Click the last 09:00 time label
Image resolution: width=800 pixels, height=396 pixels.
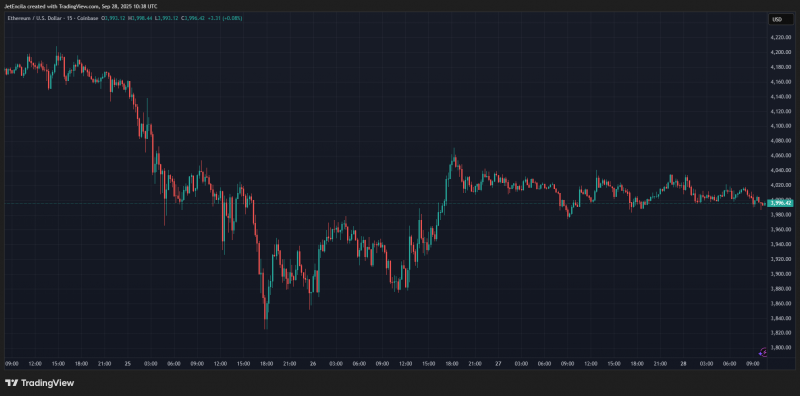click(x=753, y=364)
